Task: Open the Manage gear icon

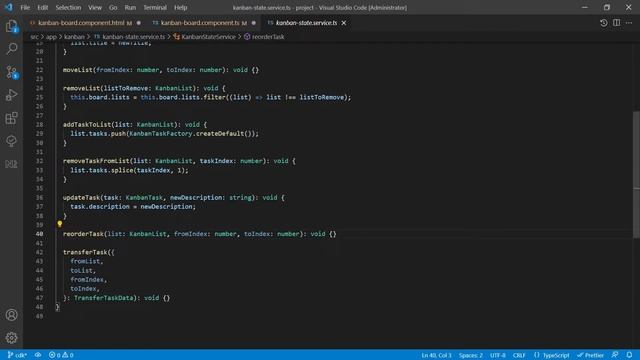Action: 11,338
